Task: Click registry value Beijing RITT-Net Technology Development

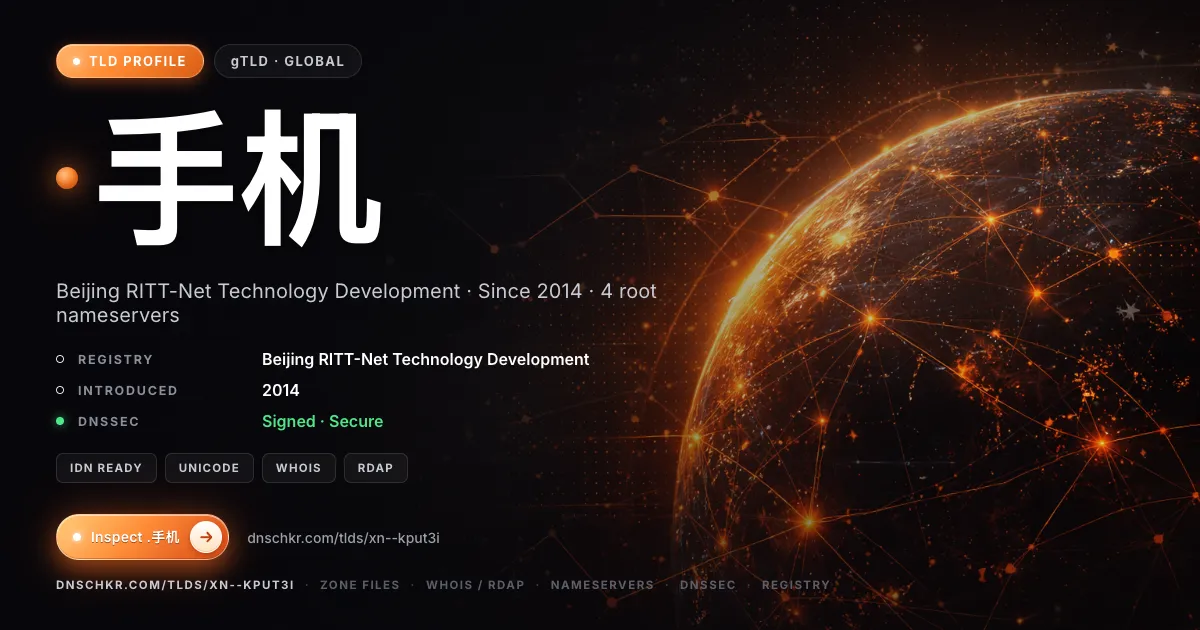Action: (426, 359)
